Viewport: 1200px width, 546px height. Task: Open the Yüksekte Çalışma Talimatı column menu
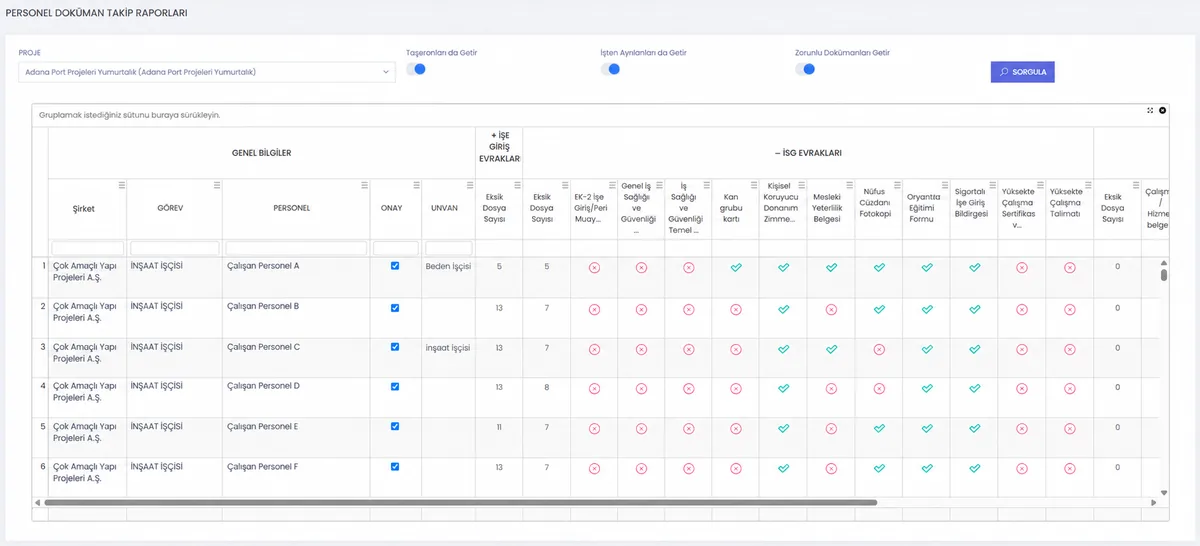tap(1088, 185)
